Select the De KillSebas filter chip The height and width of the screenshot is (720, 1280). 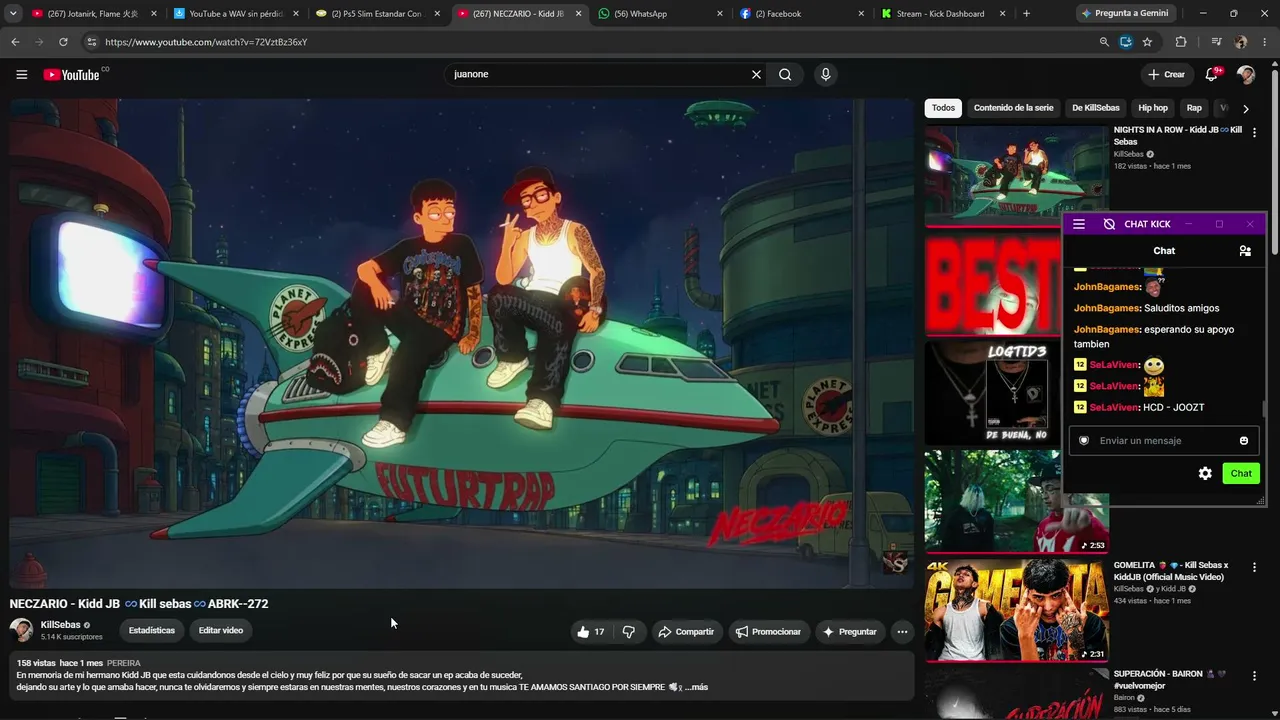1096,108
